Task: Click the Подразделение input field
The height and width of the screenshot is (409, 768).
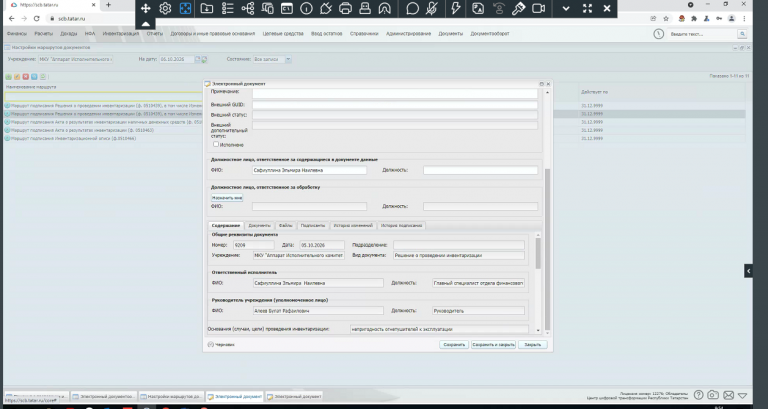Action: 458,245
